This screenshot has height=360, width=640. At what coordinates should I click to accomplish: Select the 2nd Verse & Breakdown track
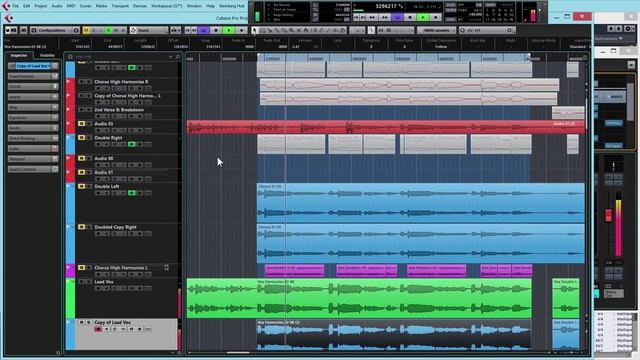pyautogui.click(x=119, y=110)
